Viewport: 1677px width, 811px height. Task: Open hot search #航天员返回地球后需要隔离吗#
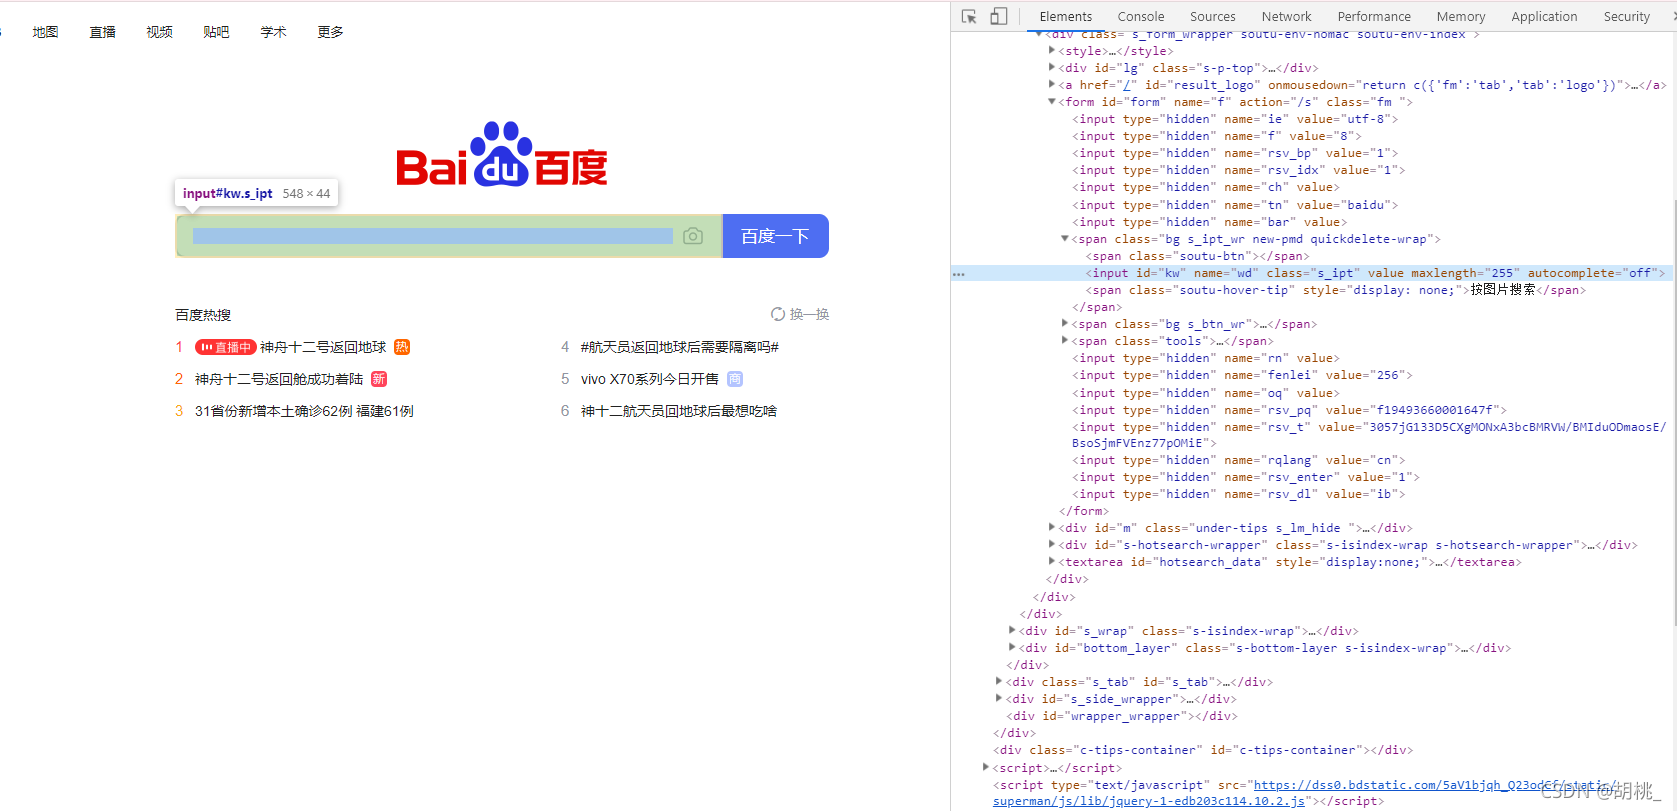(x=680, y=347)
